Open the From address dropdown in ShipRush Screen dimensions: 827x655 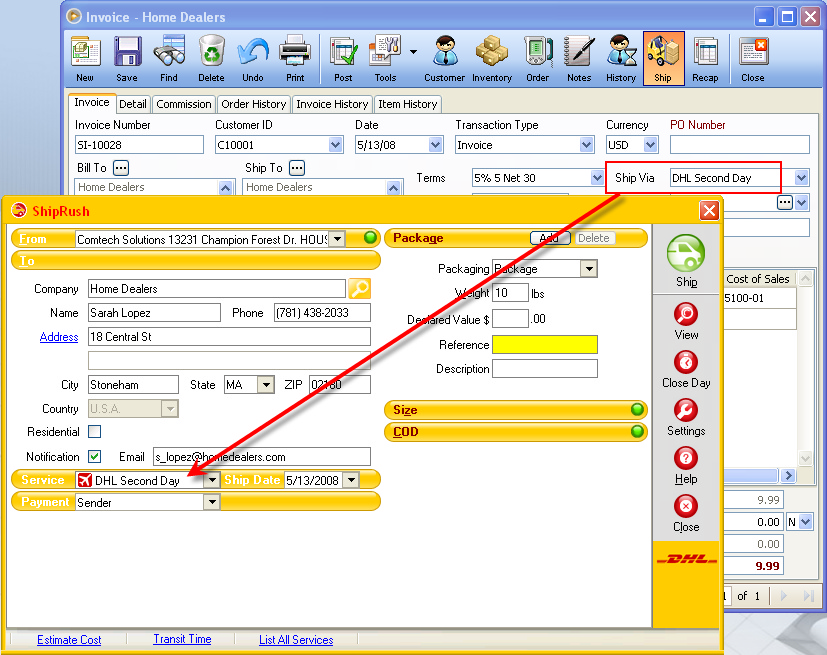pos(338,239)
